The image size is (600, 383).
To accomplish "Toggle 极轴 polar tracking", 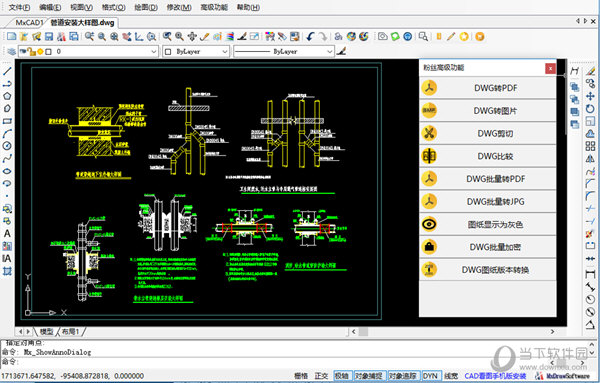I will click(342, 376).
